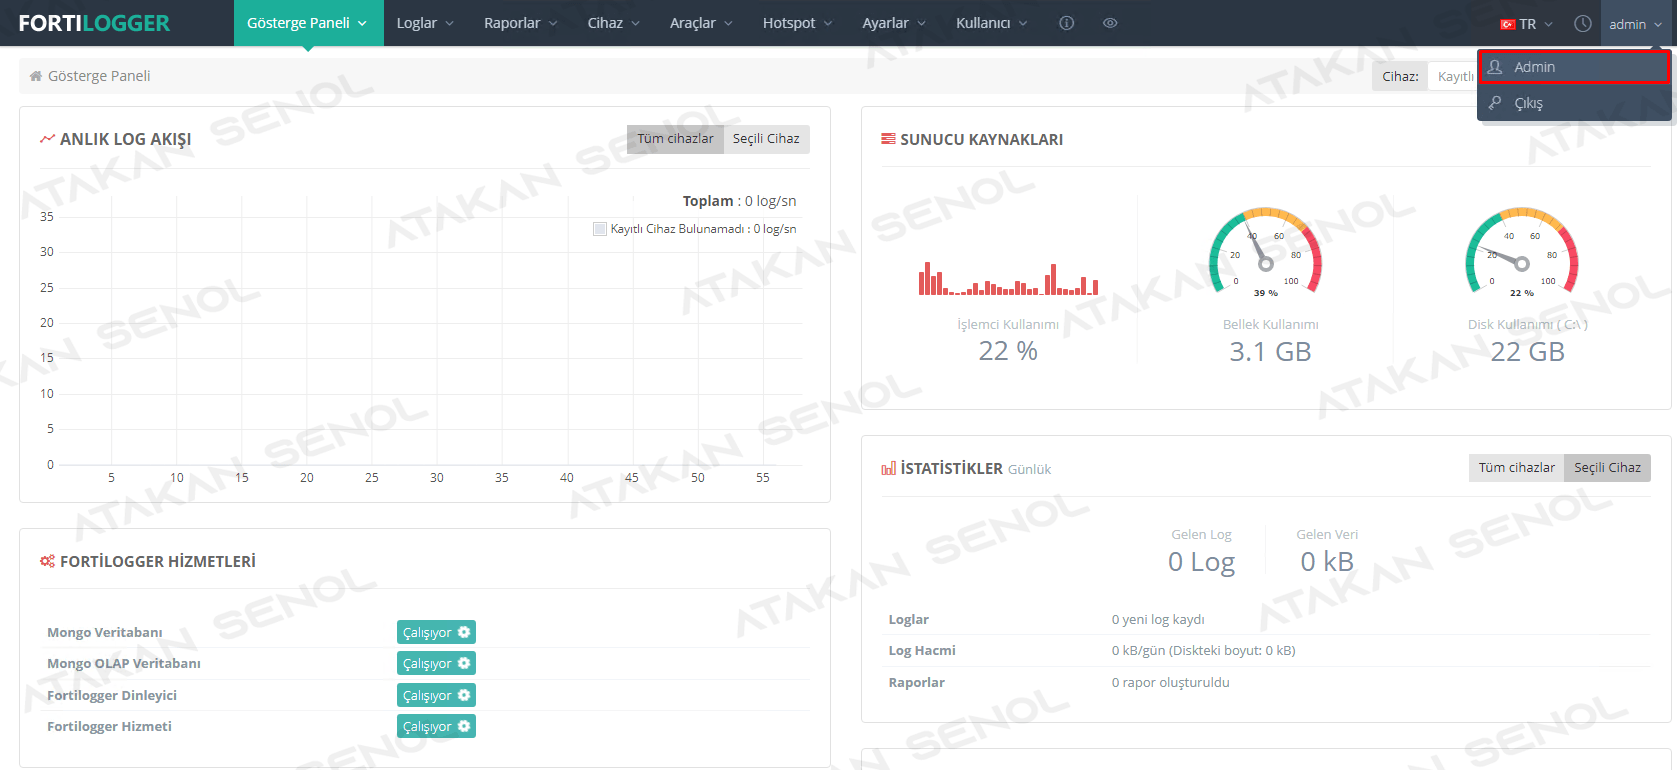The width and height of the screenshot is (1677, 770).
Task: Click gear icon on Fortilogger Hizmeti status
Action: pyautogui.click(x=464, y=726)
